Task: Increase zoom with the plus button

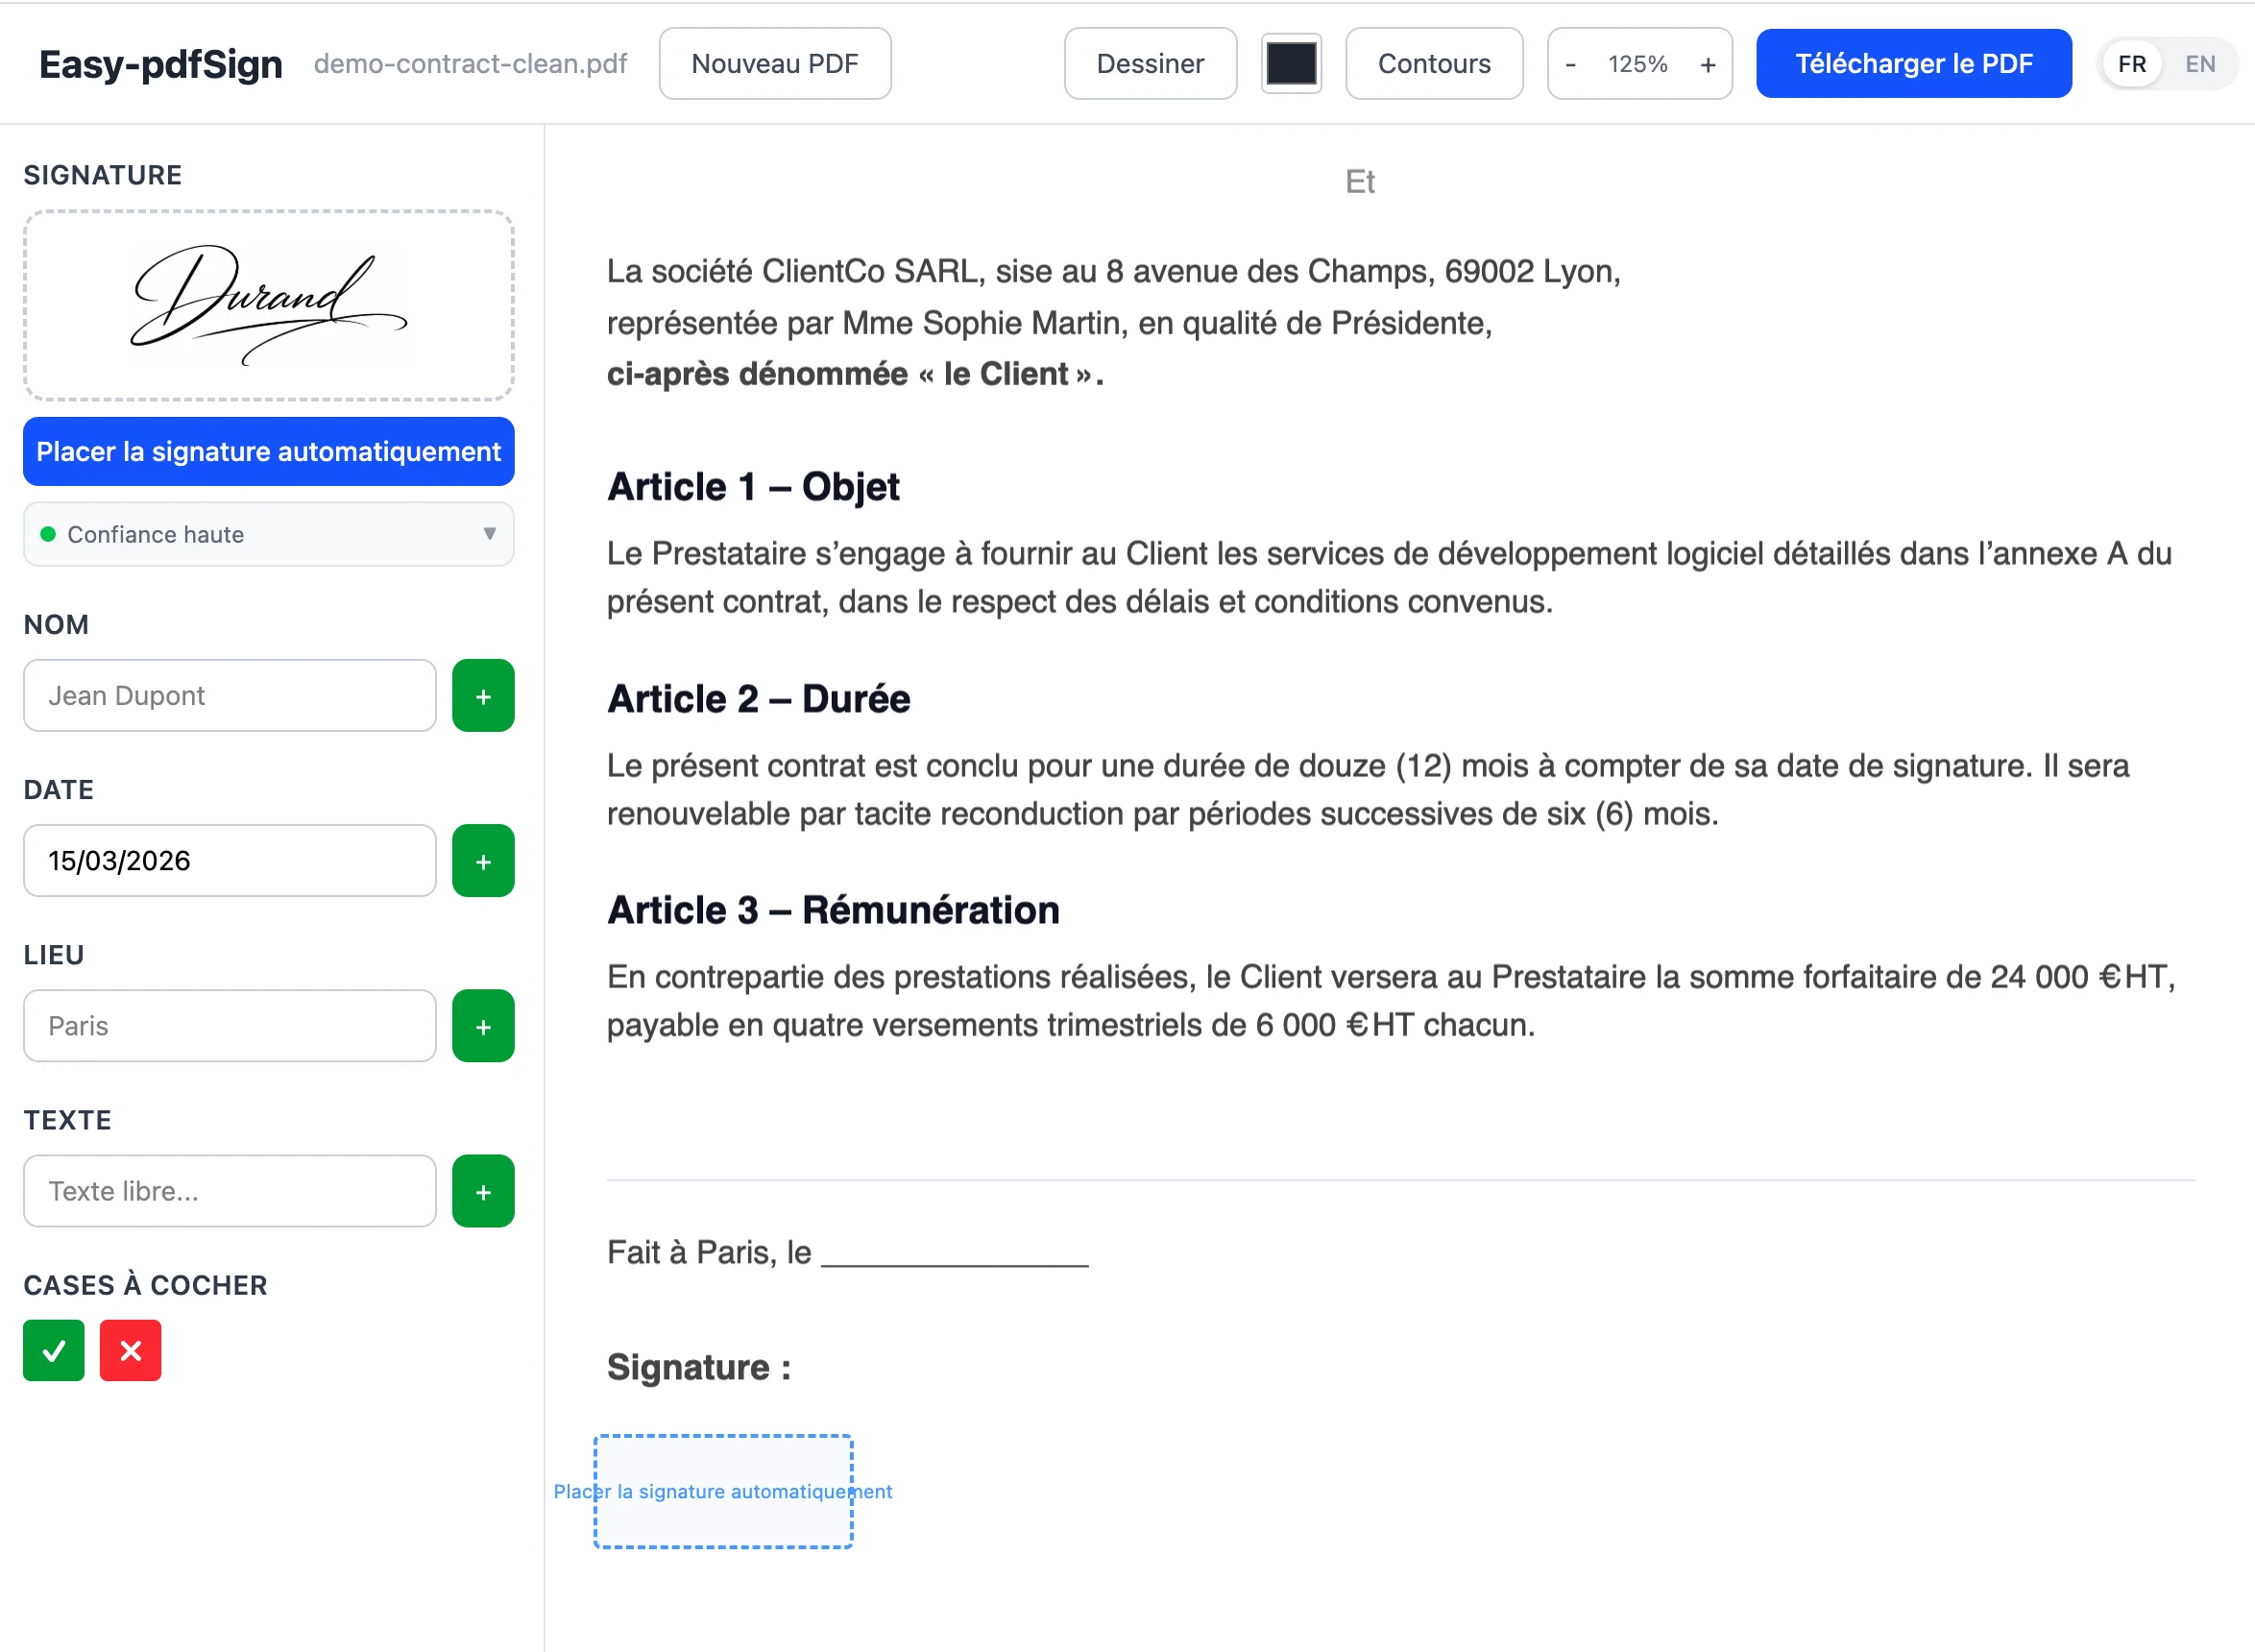Action: point(1707,64)
